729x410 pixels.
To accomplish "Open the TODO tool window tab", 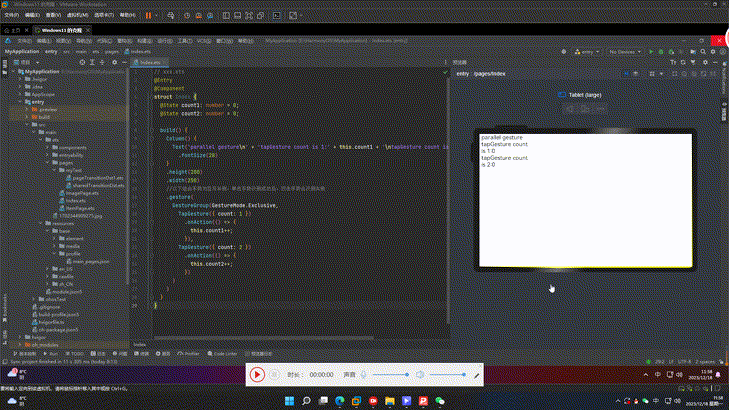I will click(74, 354).
